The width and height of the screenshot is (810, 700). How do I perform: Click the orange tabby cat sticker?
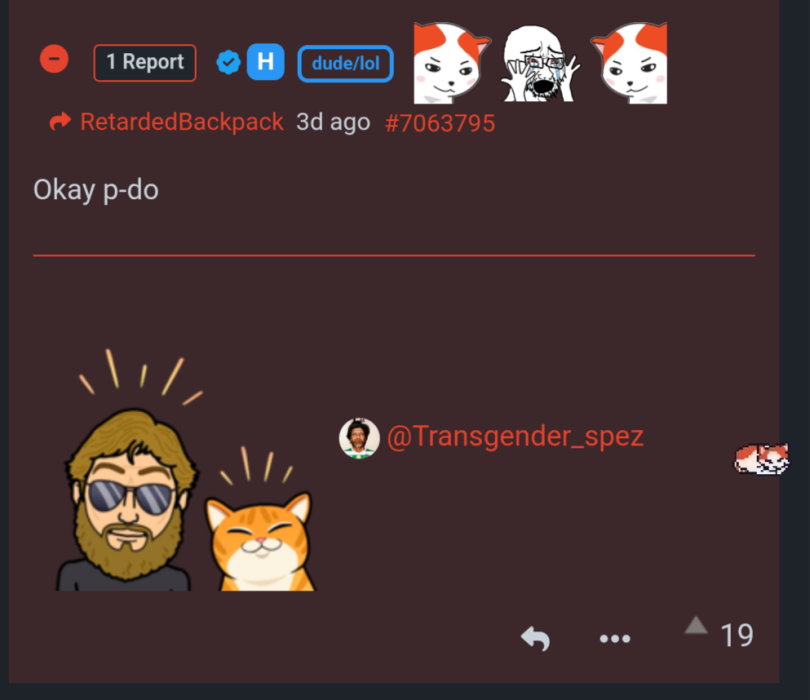(259, 519)
